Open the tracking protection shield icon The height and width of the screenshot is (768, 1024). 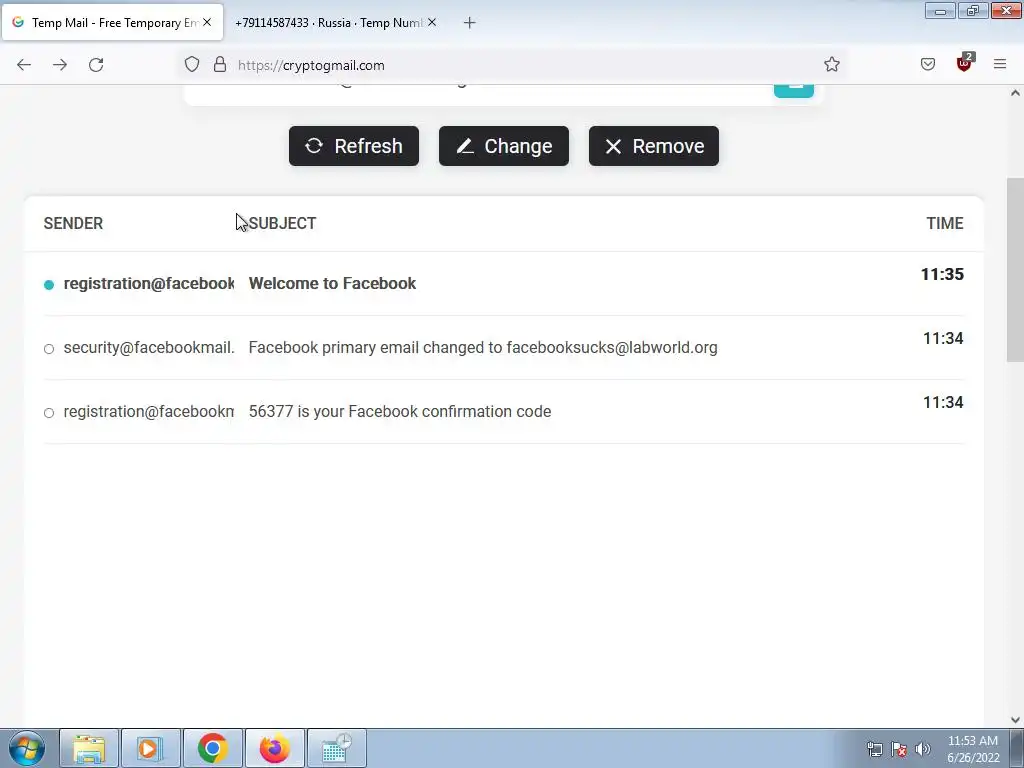191,65
